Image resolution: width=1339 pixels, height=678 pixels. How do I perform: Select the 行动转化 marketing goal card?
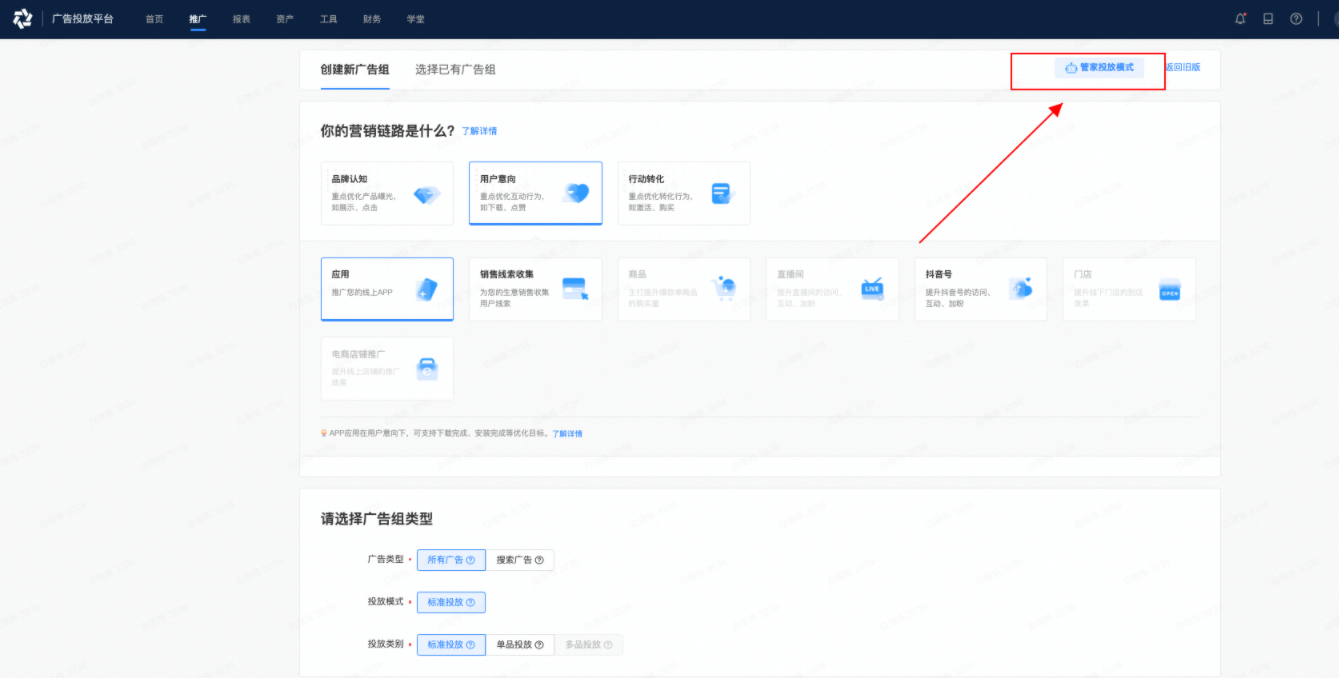point(683,193)
